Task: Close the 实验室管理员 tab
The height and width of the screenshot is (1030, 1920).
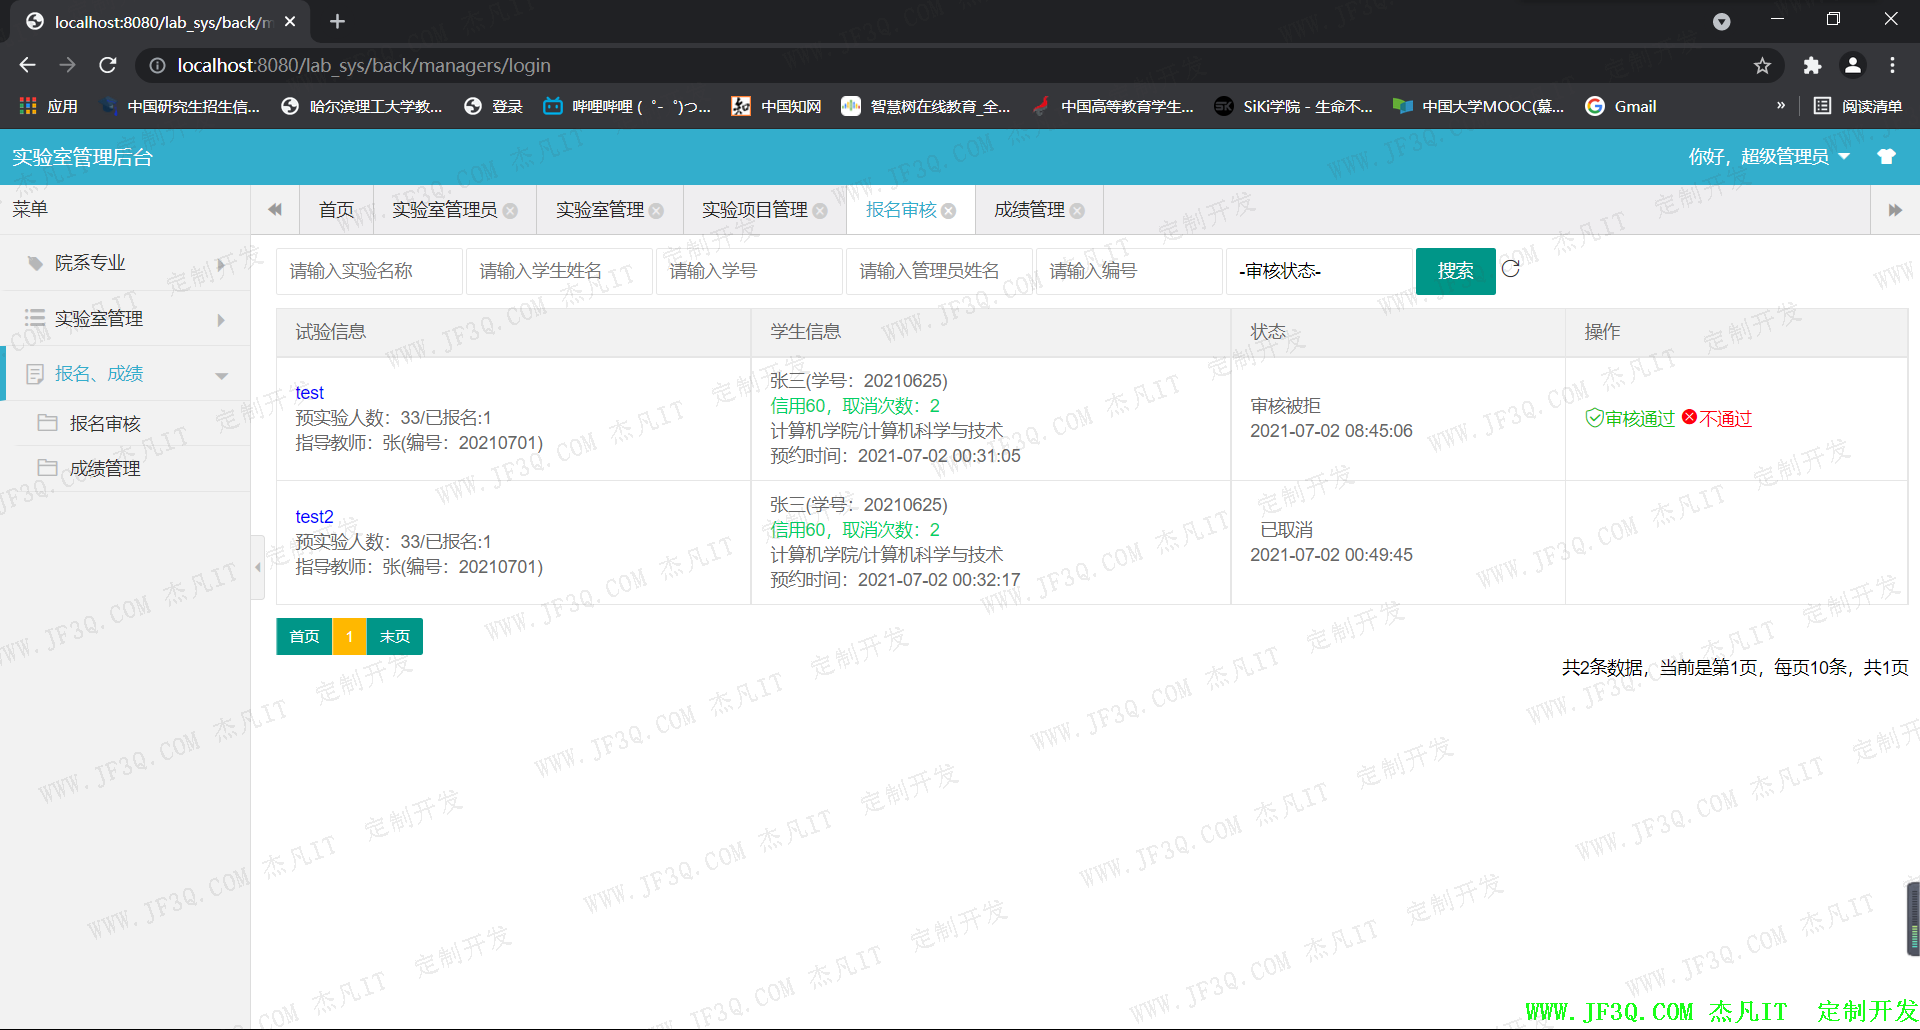Action: [x=511, y=211]
